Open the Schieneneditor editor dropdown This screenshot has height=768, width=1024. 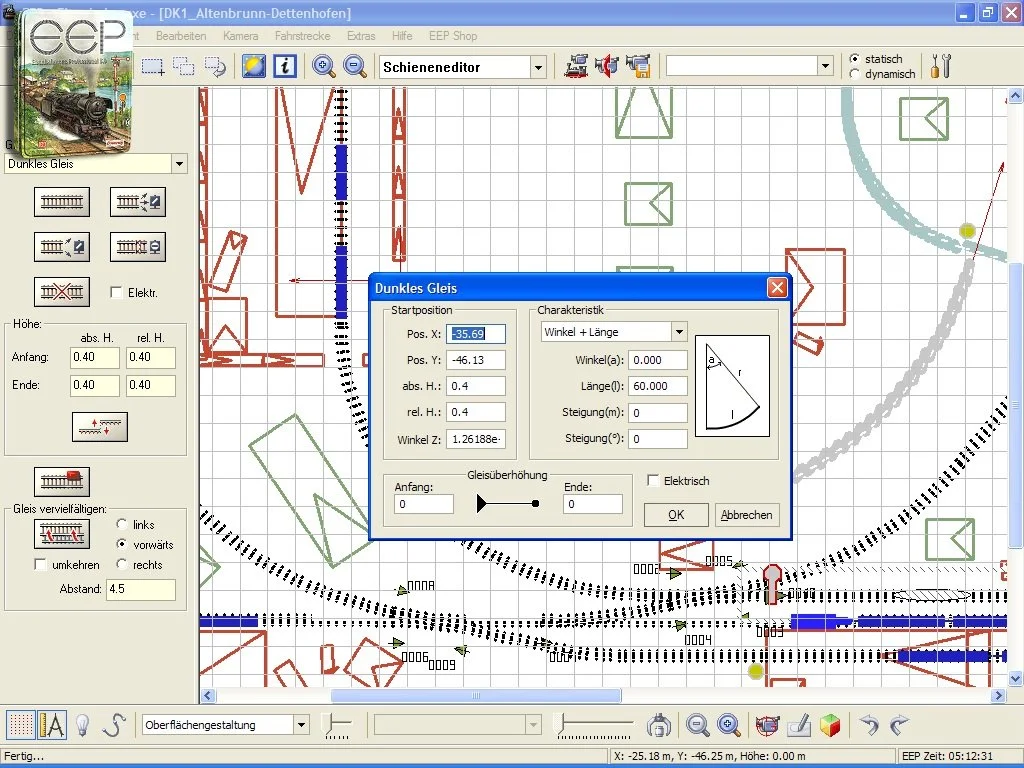pyautogui.click(x=538, y=67)
